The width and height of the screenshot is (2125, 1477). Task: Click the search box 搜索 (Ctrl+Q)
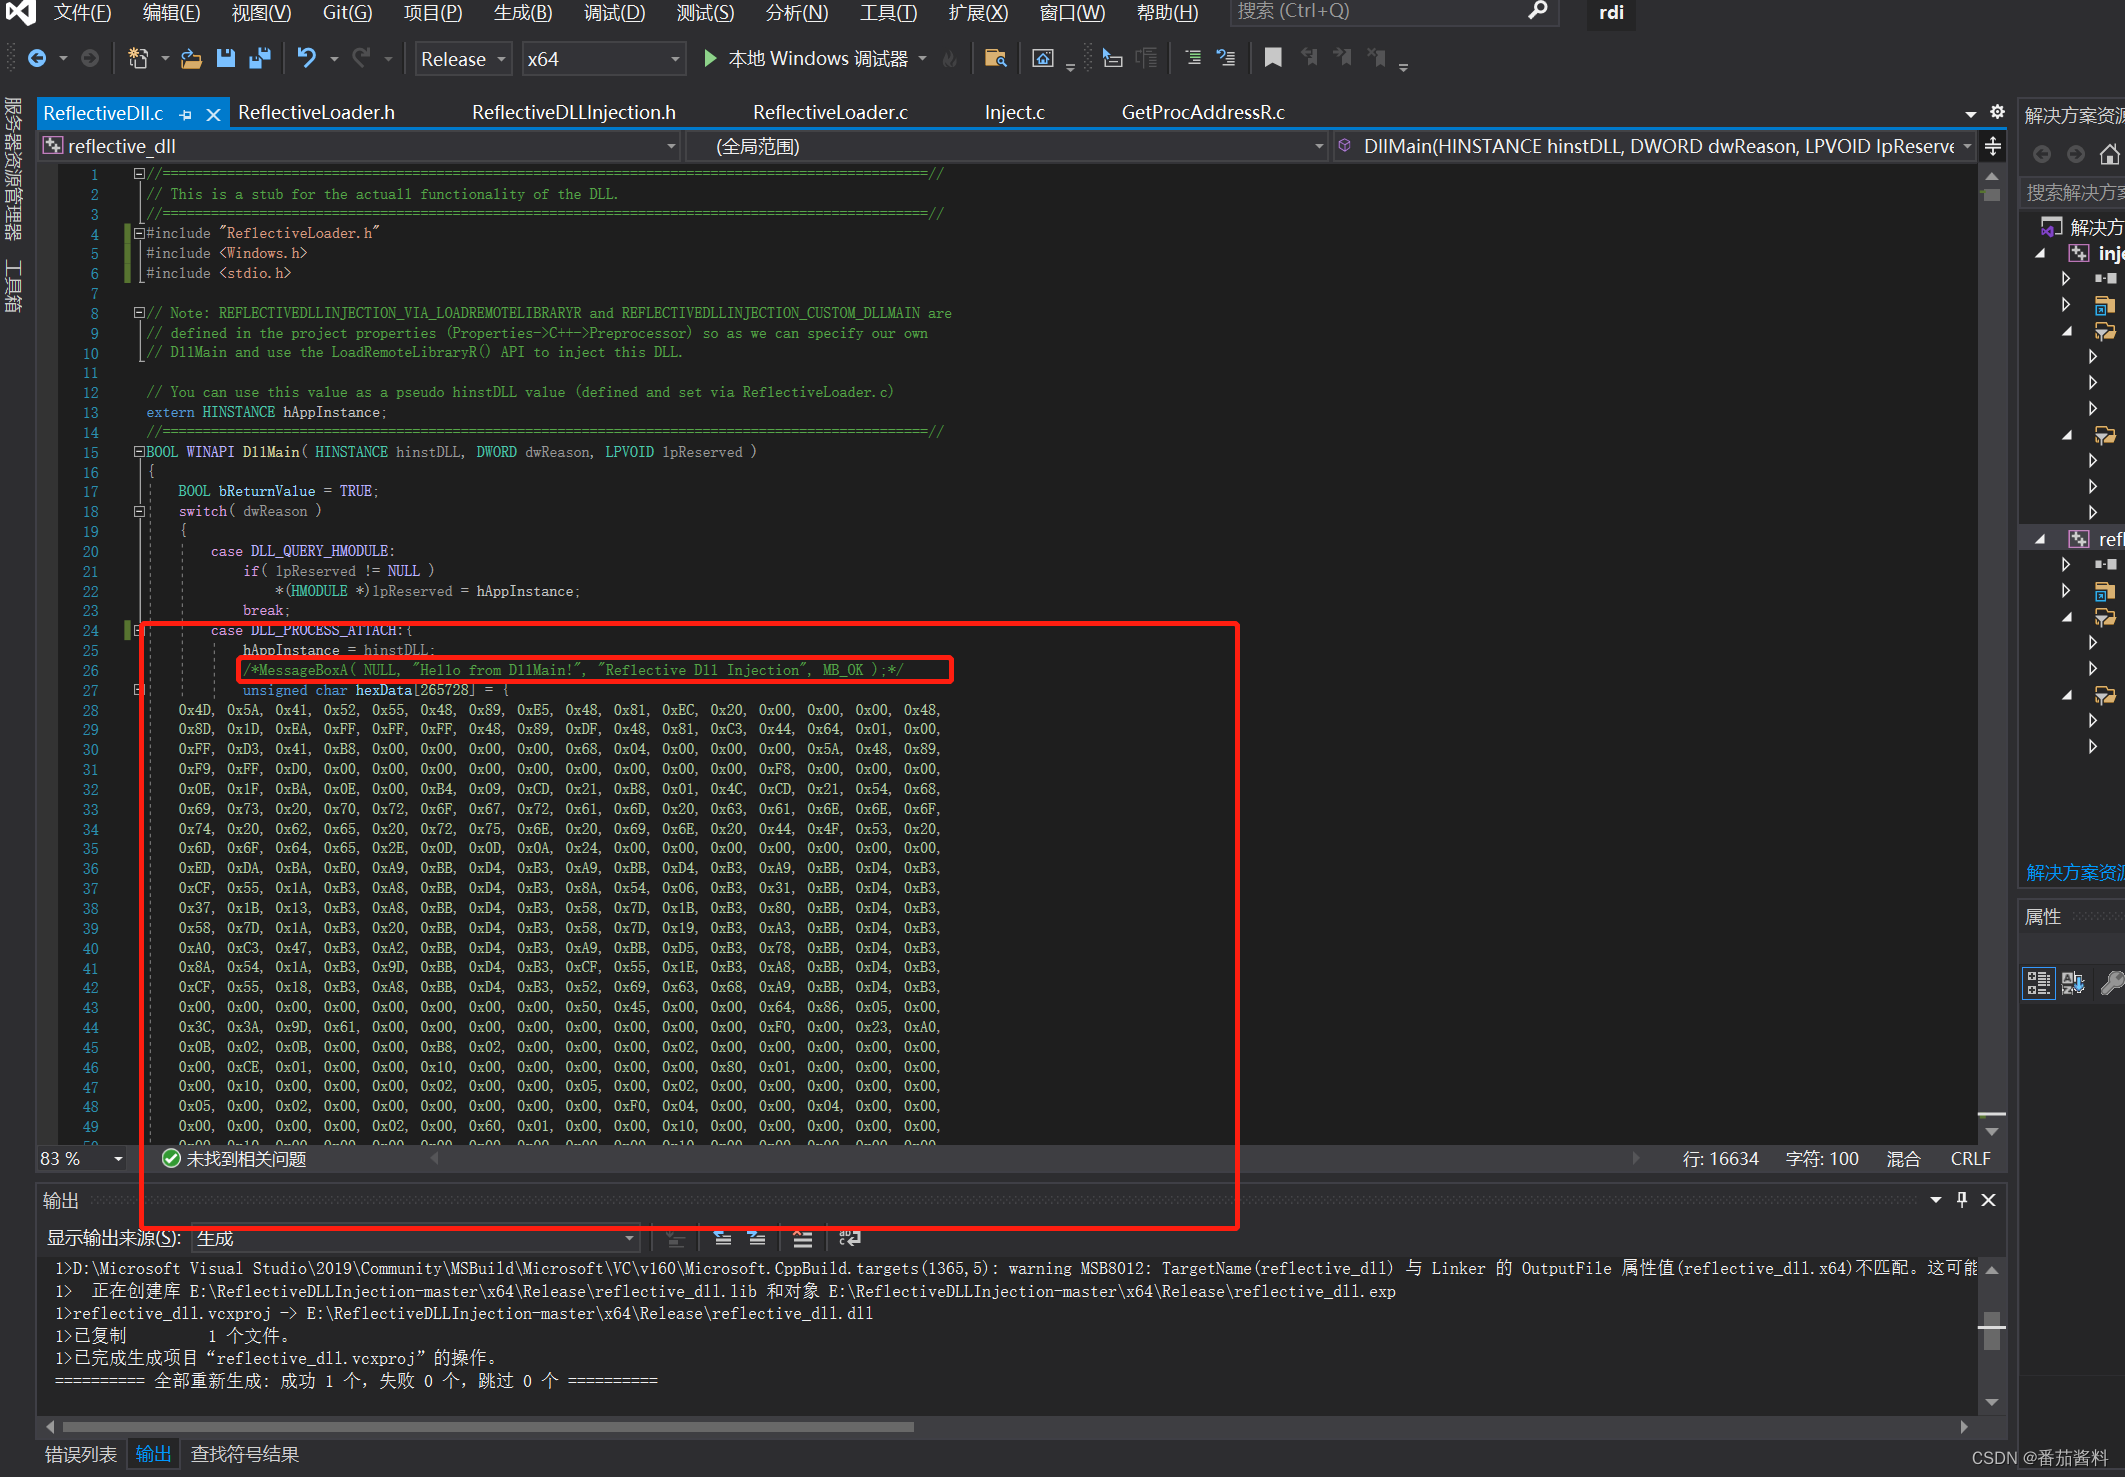1380,12
